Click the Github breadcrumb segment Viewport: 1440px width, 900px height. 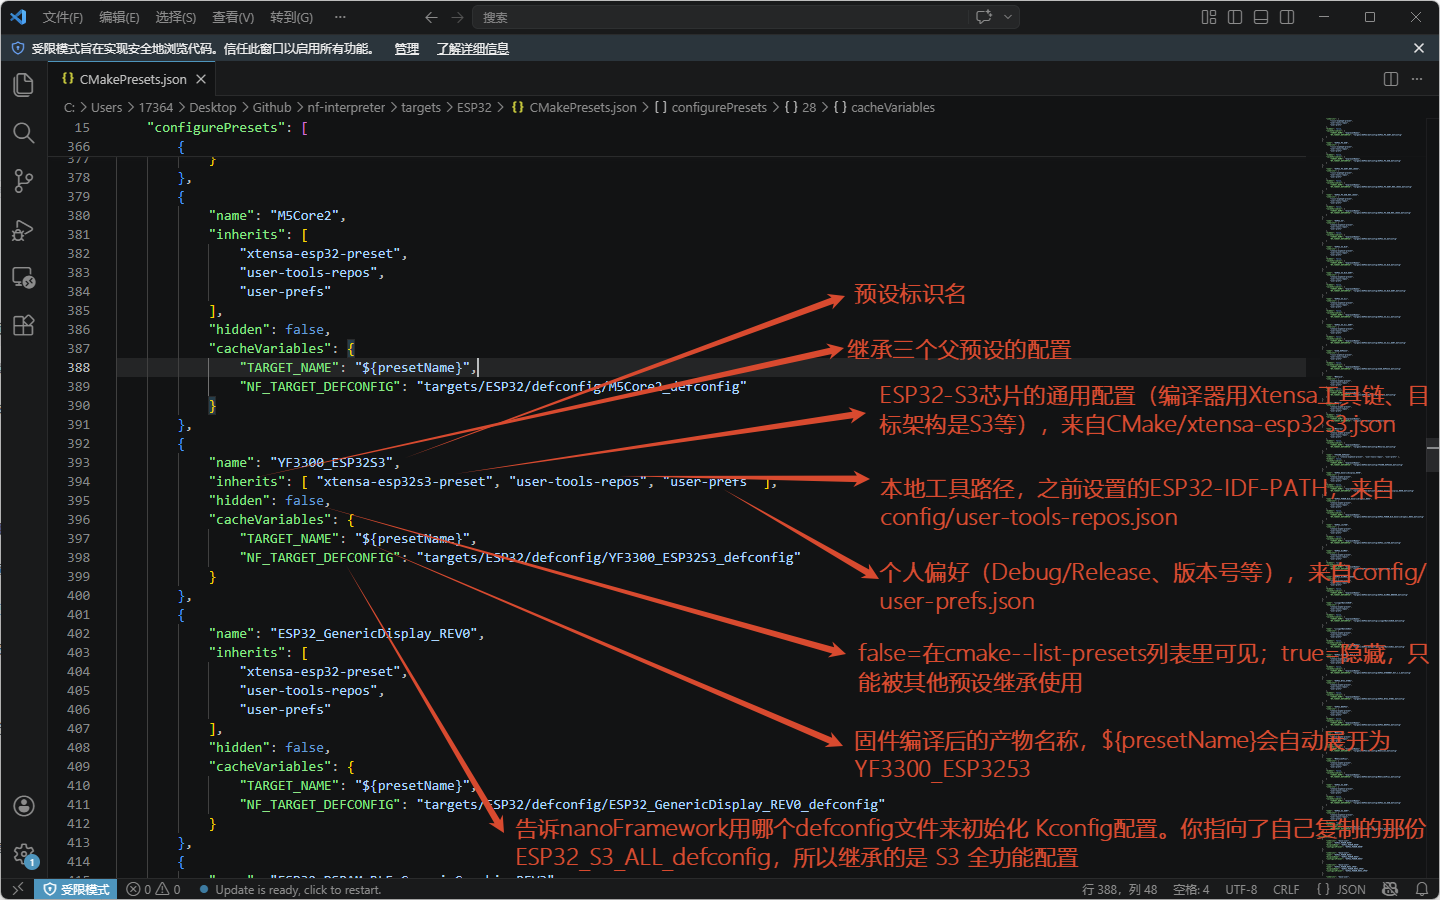272,107
